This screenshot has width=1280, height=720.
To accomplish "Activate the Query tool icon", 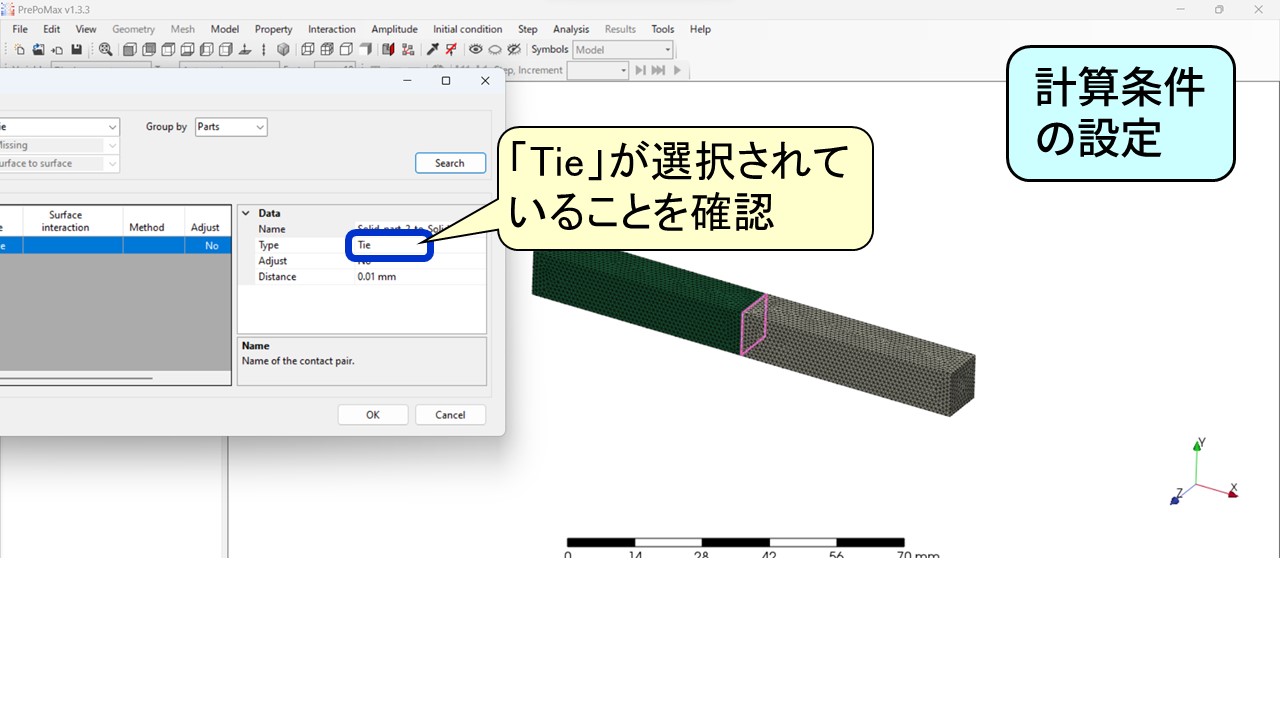I will 432,49.
